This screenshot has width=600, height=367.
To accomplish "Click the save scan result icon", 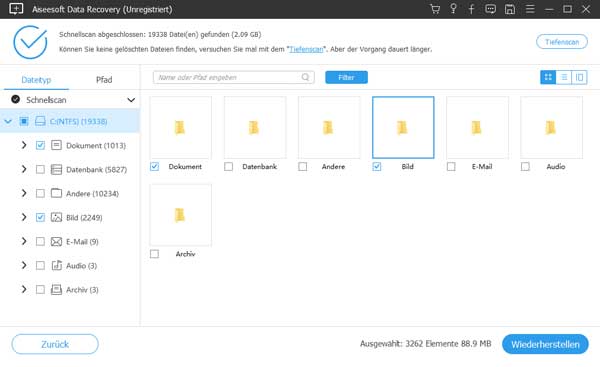I will point(510,9).
